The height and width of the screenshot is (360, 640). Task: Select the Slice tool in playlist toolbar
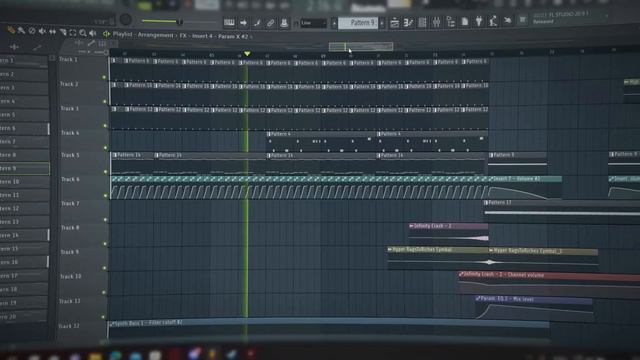pyautogui.click(x=63, y=32)
